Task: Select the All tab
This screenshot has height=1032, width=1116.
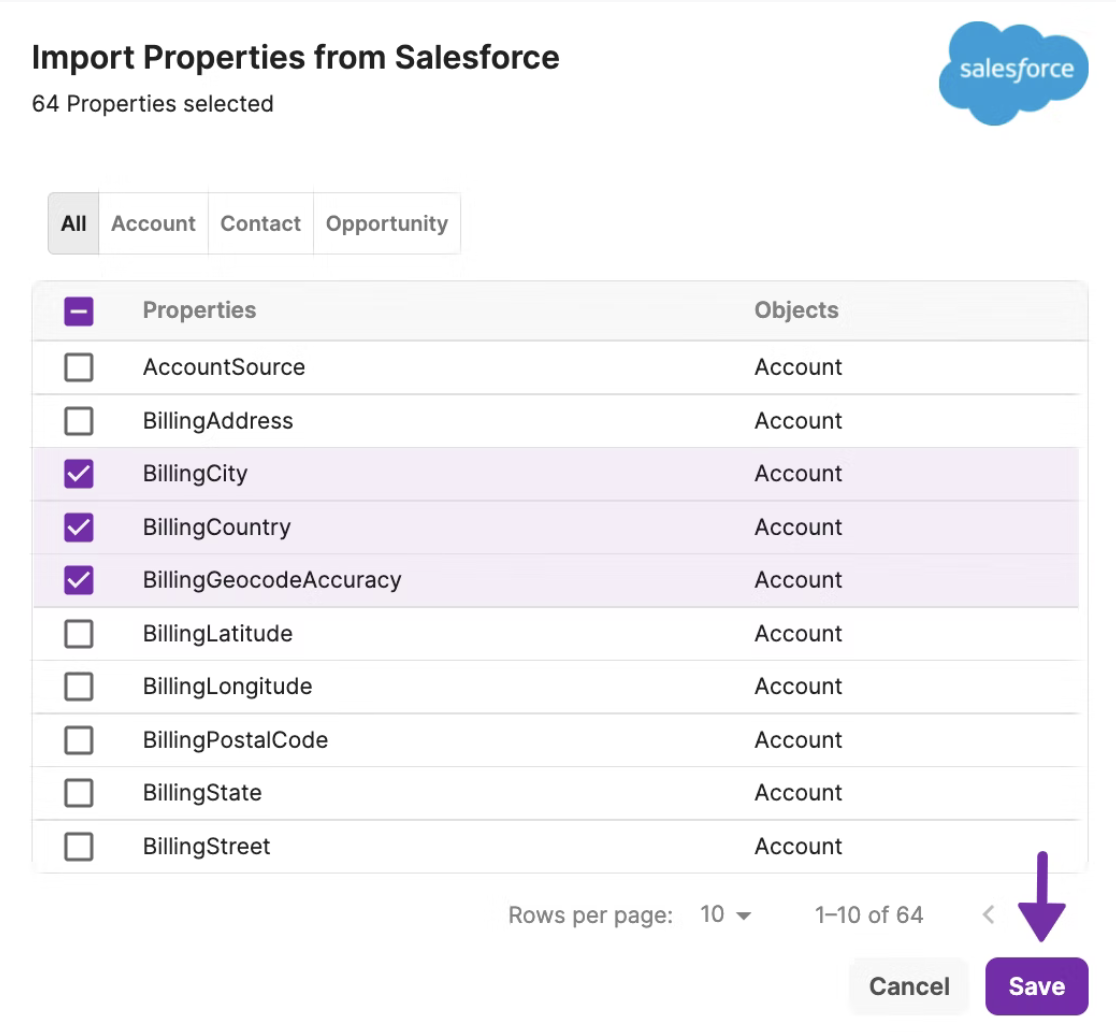Action: tap(74, 224)
